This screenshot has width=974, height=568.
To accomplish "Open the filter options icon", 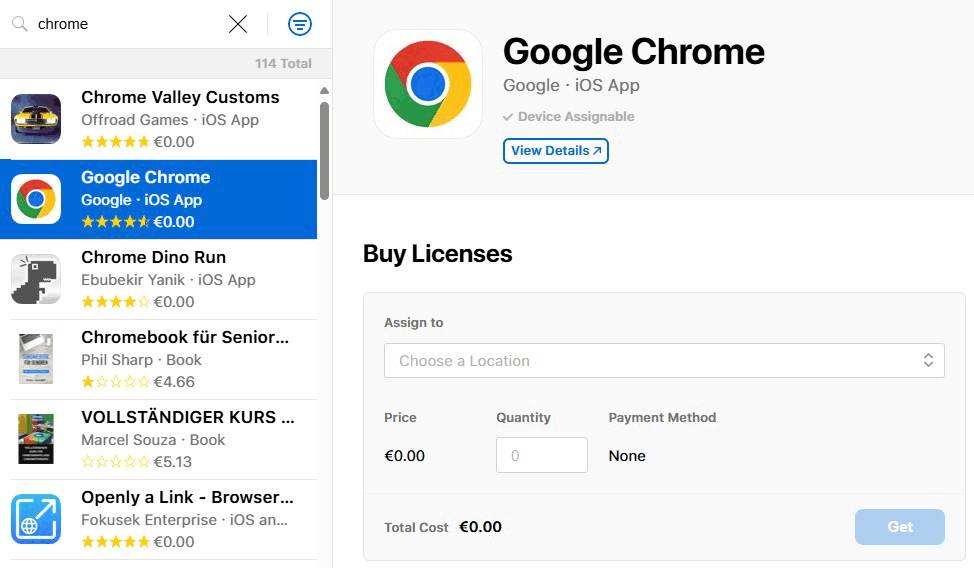I will pyautogui.click(x=299, y=24).
